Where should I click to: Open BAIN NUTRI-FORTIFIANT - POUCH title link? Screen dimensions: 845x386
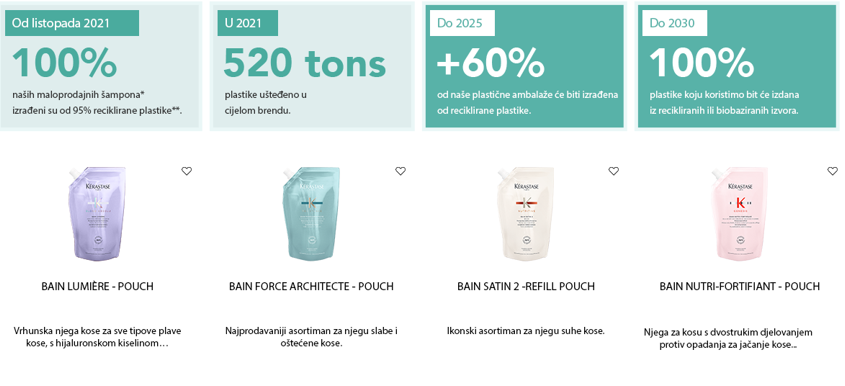[739, 286]
